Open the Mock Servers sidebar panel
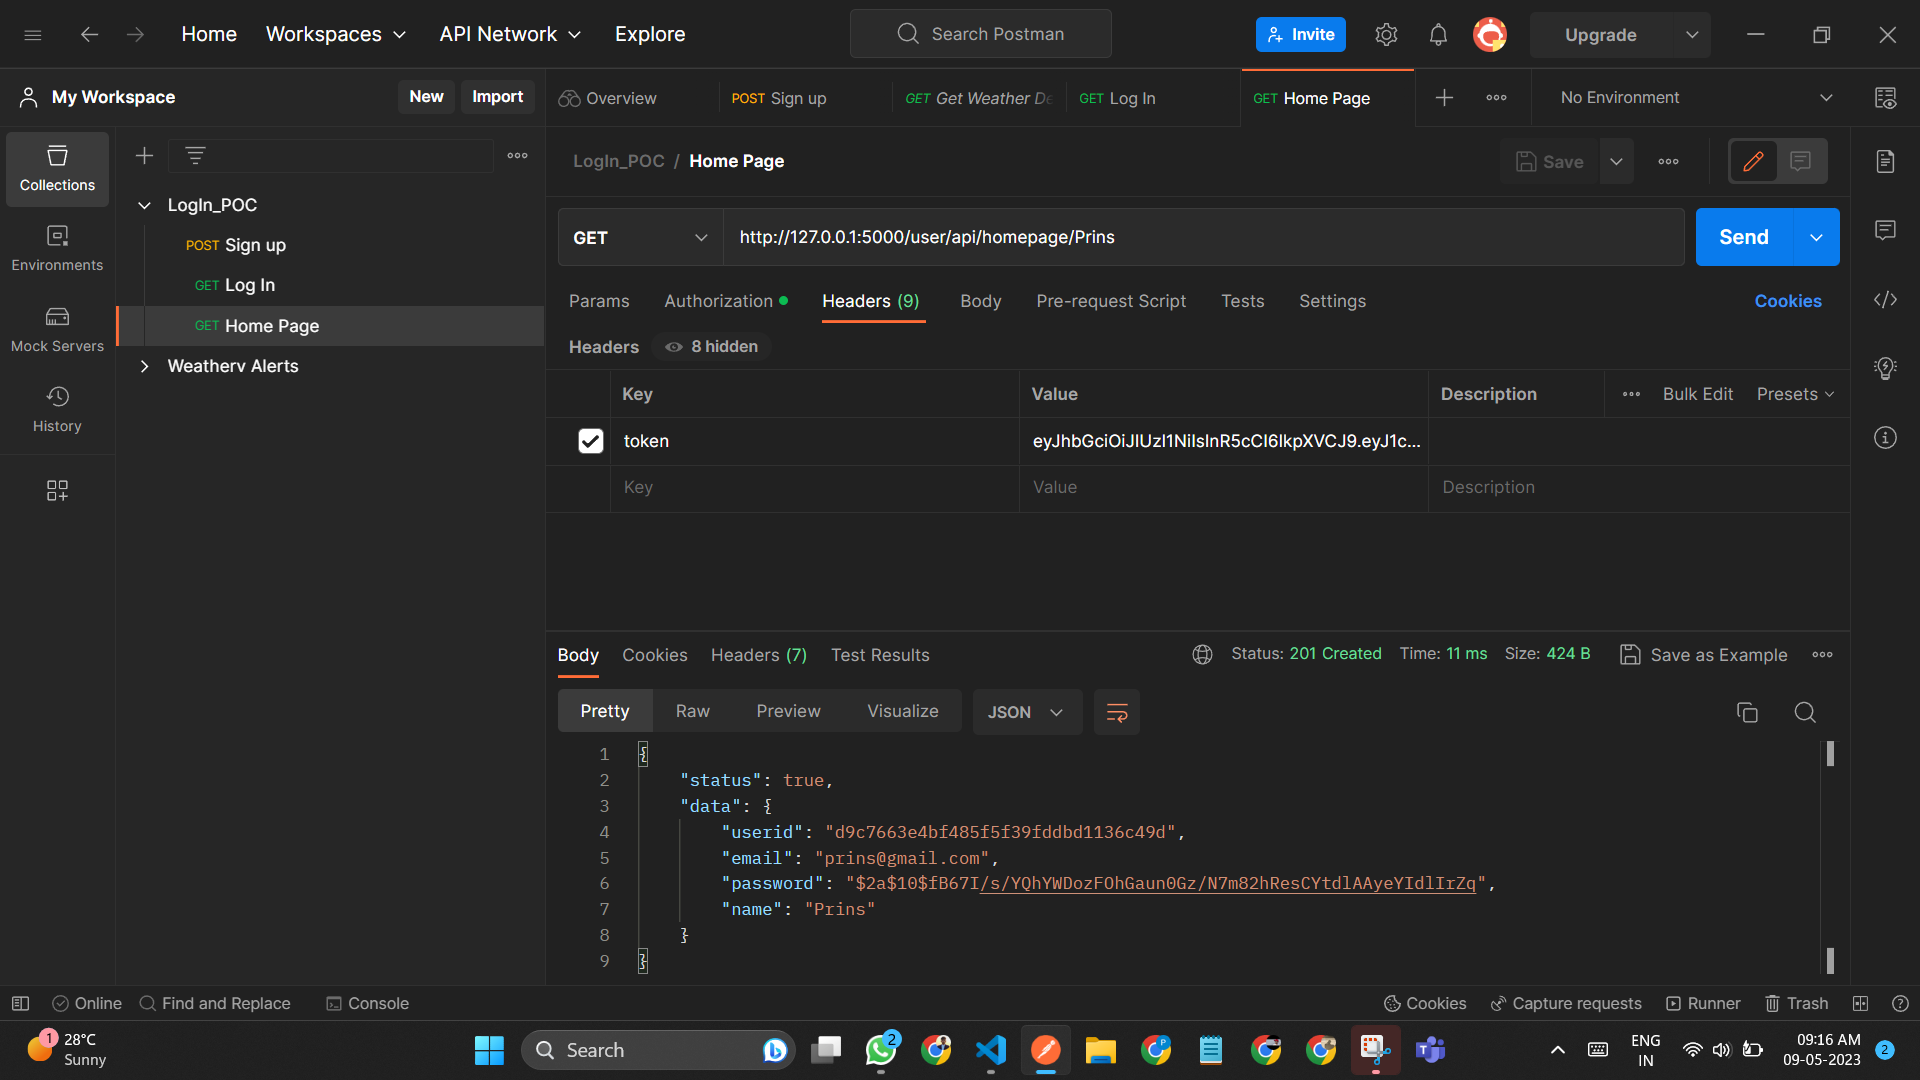This screenshot has width=1920, height=1080. coord(57,329)
